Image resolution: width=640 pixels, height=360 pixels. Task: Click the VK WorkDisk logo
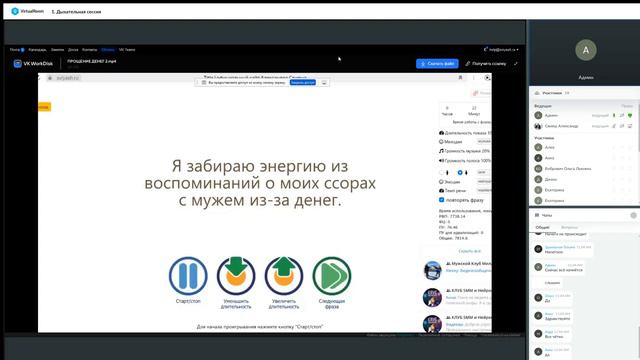(x=33, y=64)
